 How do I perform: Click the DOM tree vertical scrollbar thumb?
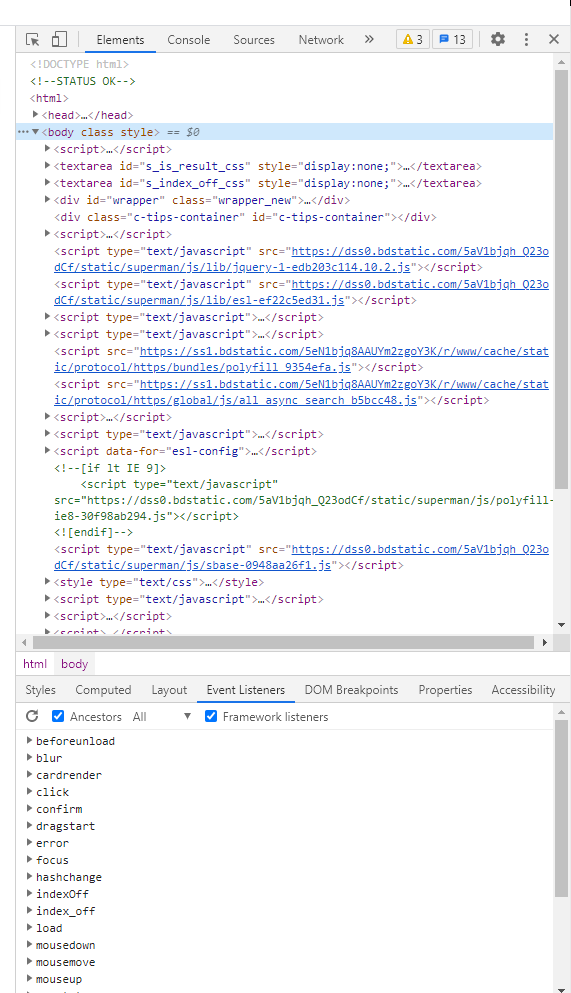tap(562, 279)
